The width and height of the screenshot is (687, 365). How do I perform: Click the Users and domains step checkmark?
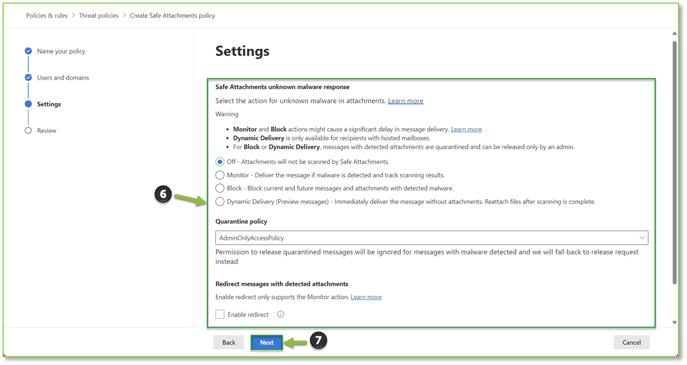[x=28, y=78]
